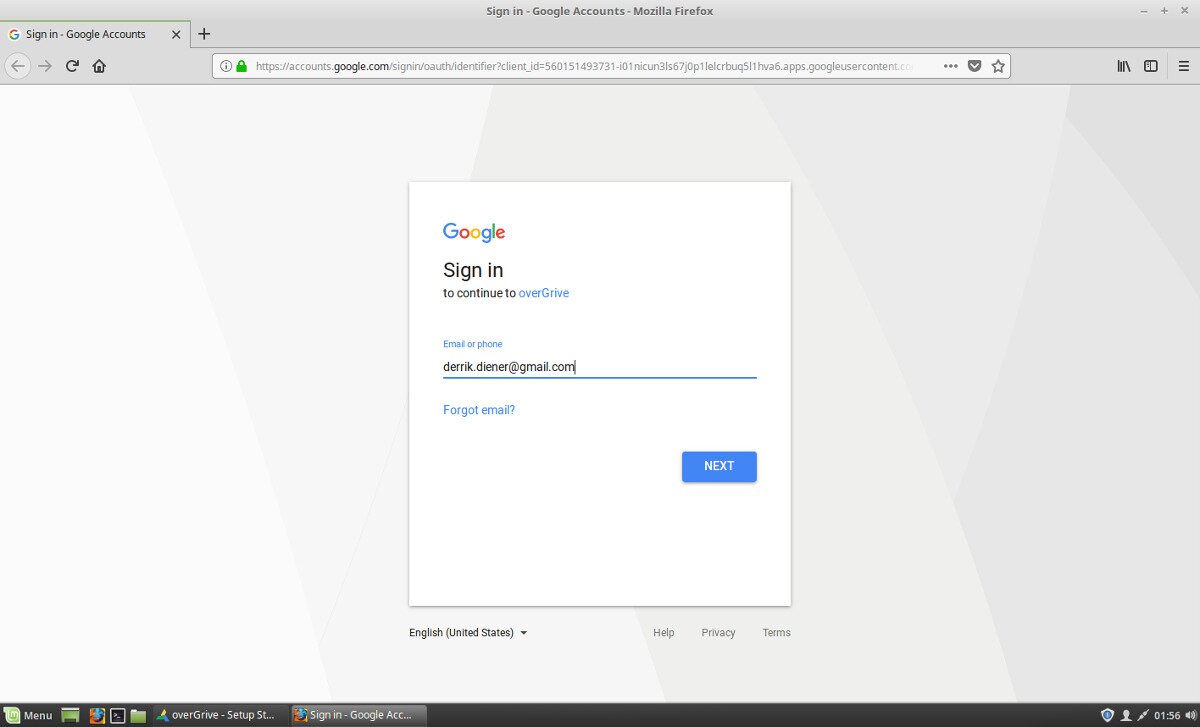Save page to Pocket
Image resolution: width=1200 pixels, height=727 pixels.
[974, 66]
